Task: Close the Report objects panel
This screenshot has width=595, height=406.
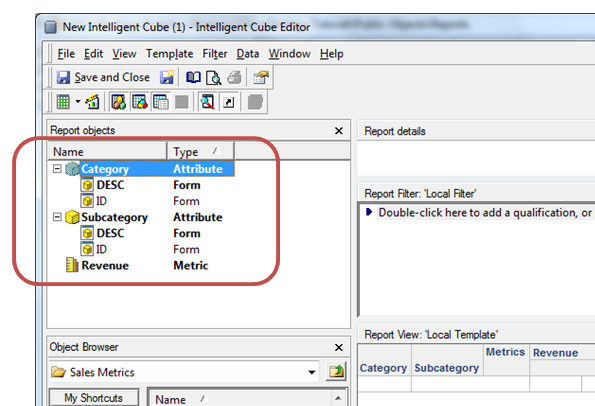Action: [x=339, y=131]
